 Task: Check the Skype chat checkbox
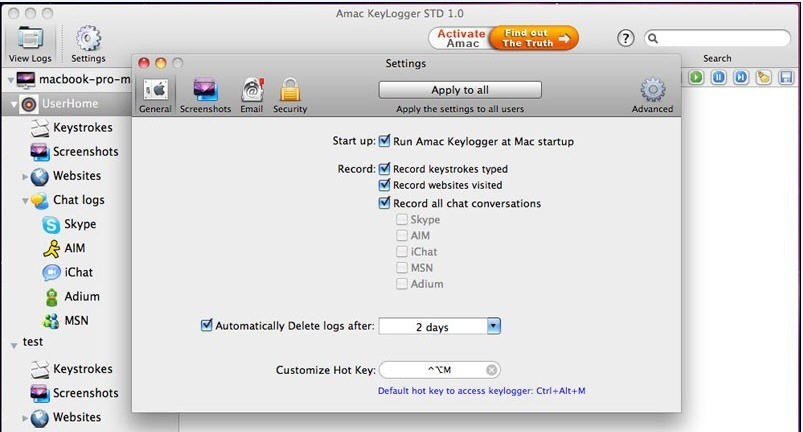tap(402, 220)
